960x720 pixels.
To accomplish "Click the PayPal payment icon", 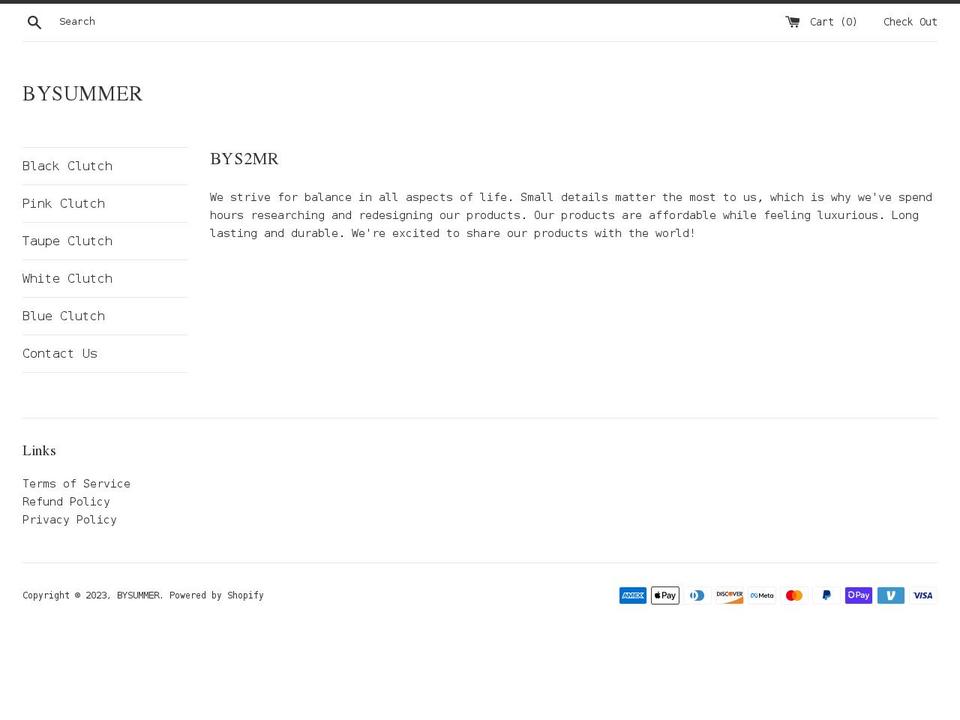I will 826,595.
